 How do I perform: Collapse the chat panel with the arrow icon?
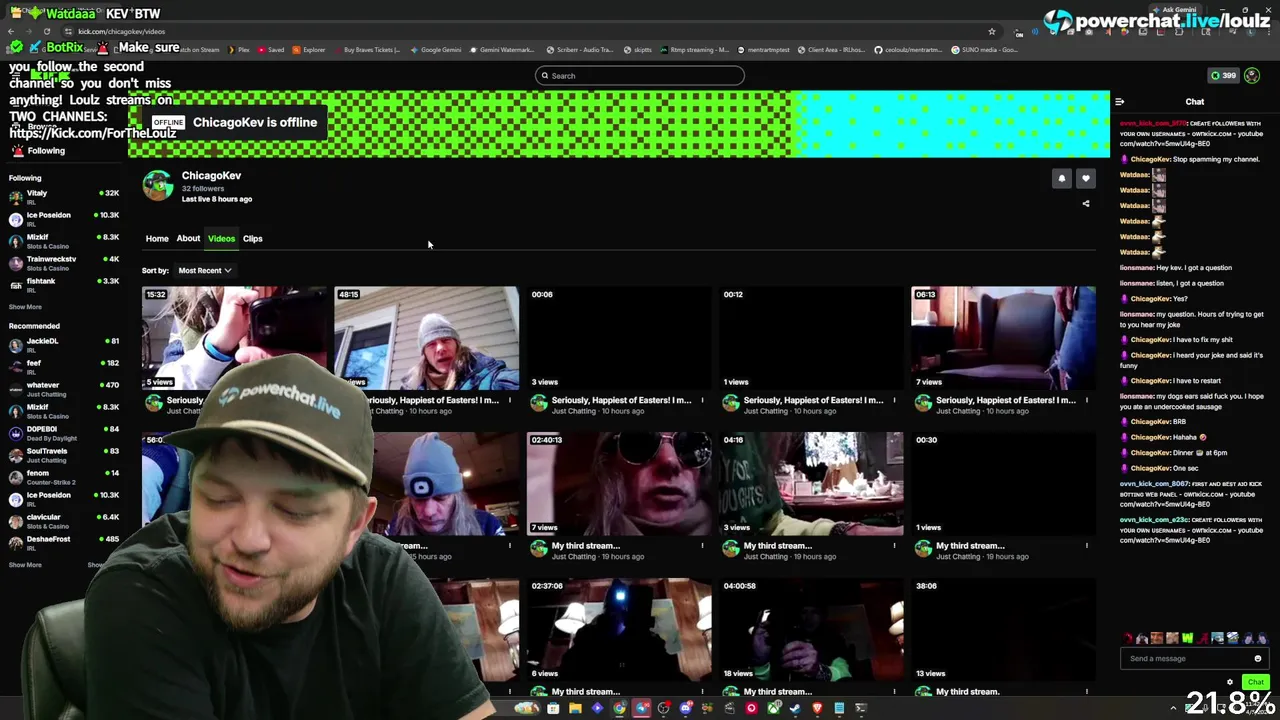[1119, 102]
